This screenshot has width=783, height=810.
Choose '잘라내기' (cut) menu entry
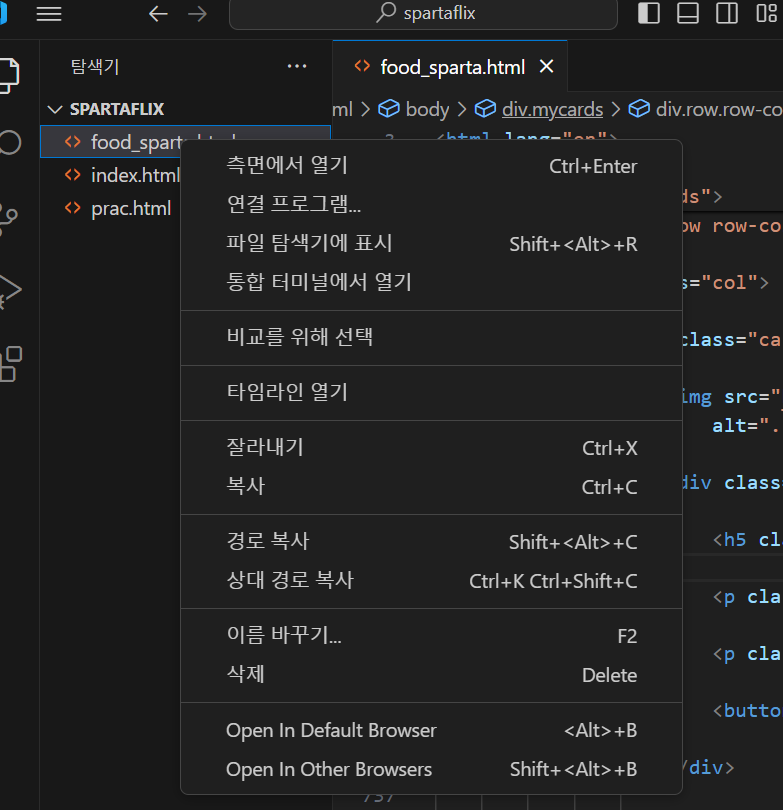tap(431, 448)
